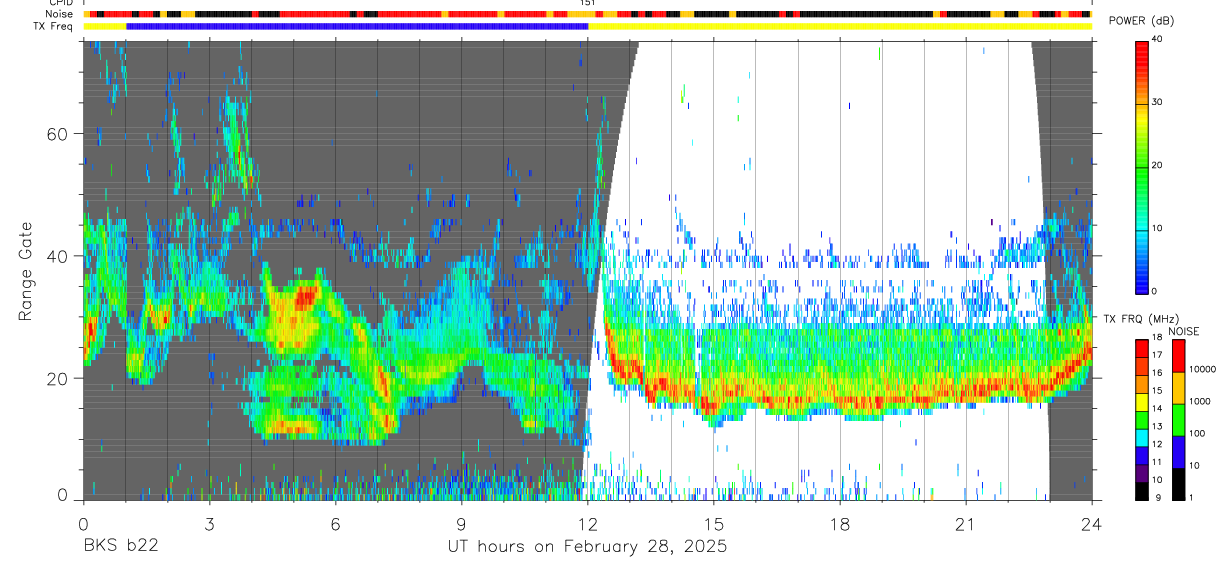The width and height of the screenshot is (1228, 567).
Task: Select the 40 label on POWER scale
Action: point(1158,39)
